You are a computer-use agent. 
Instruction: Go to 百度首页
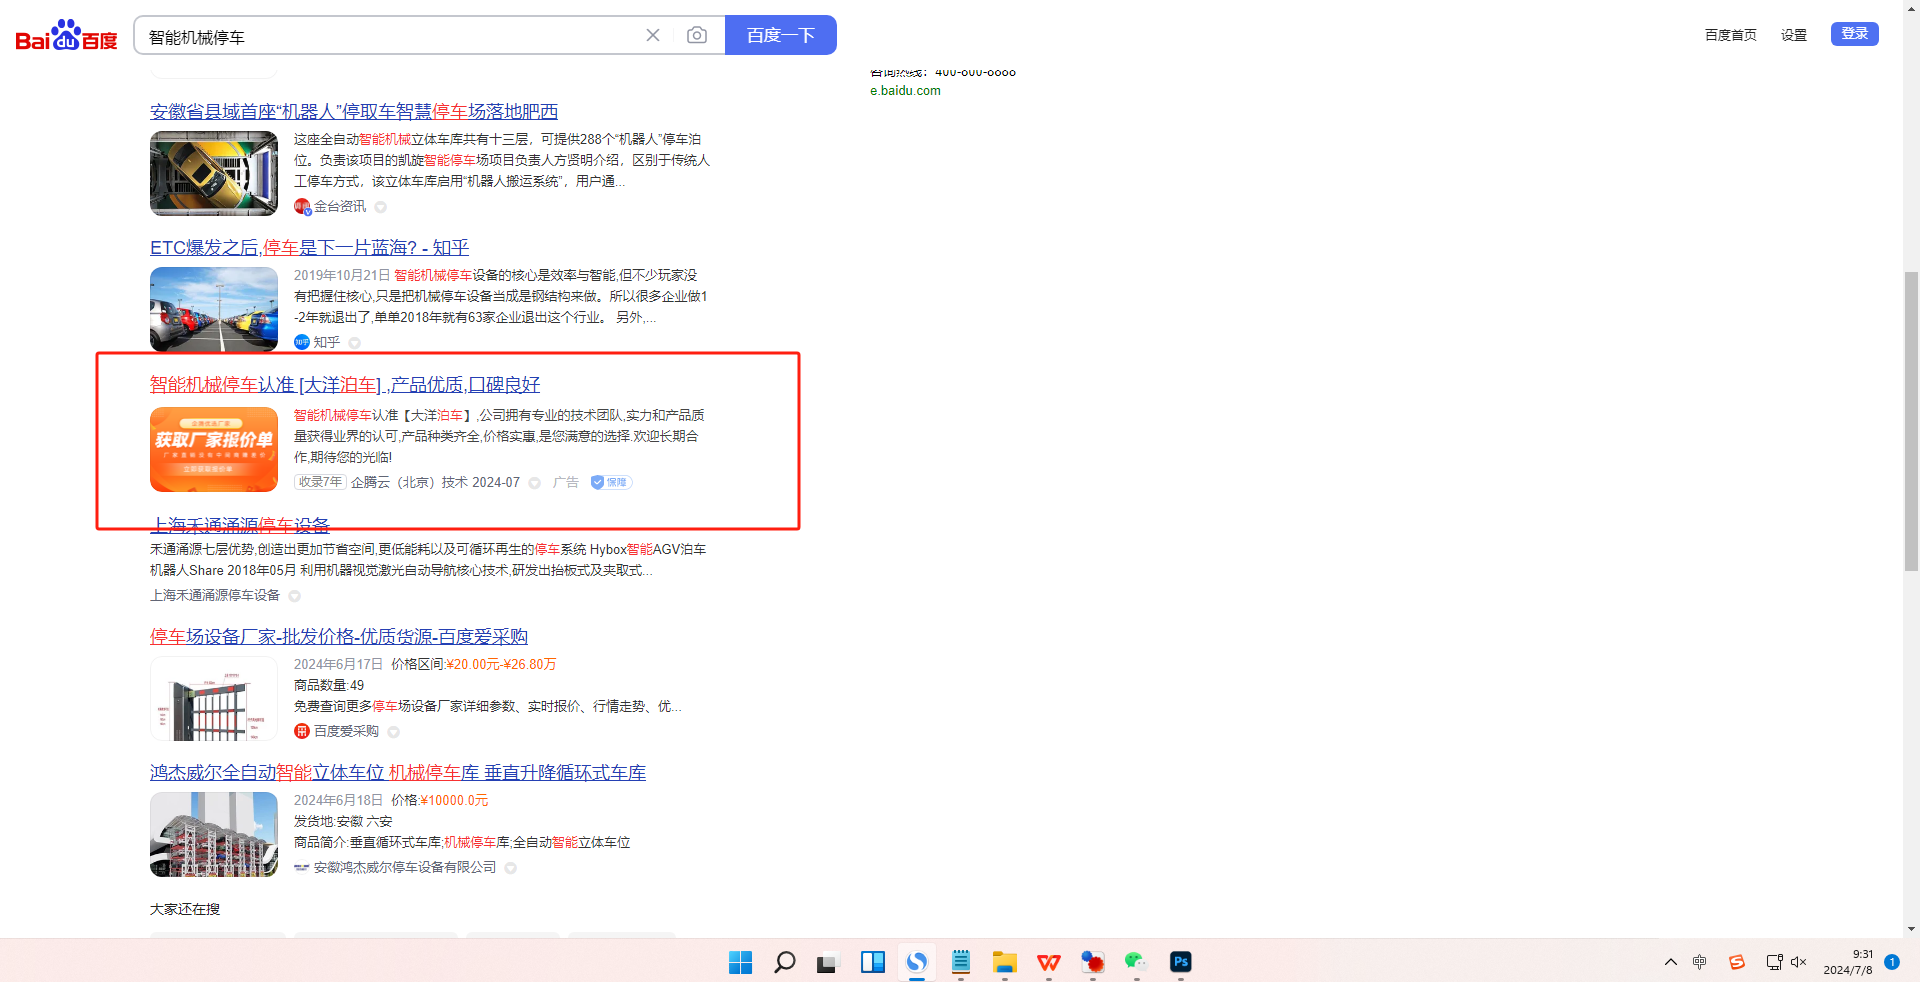[1730, 35]
